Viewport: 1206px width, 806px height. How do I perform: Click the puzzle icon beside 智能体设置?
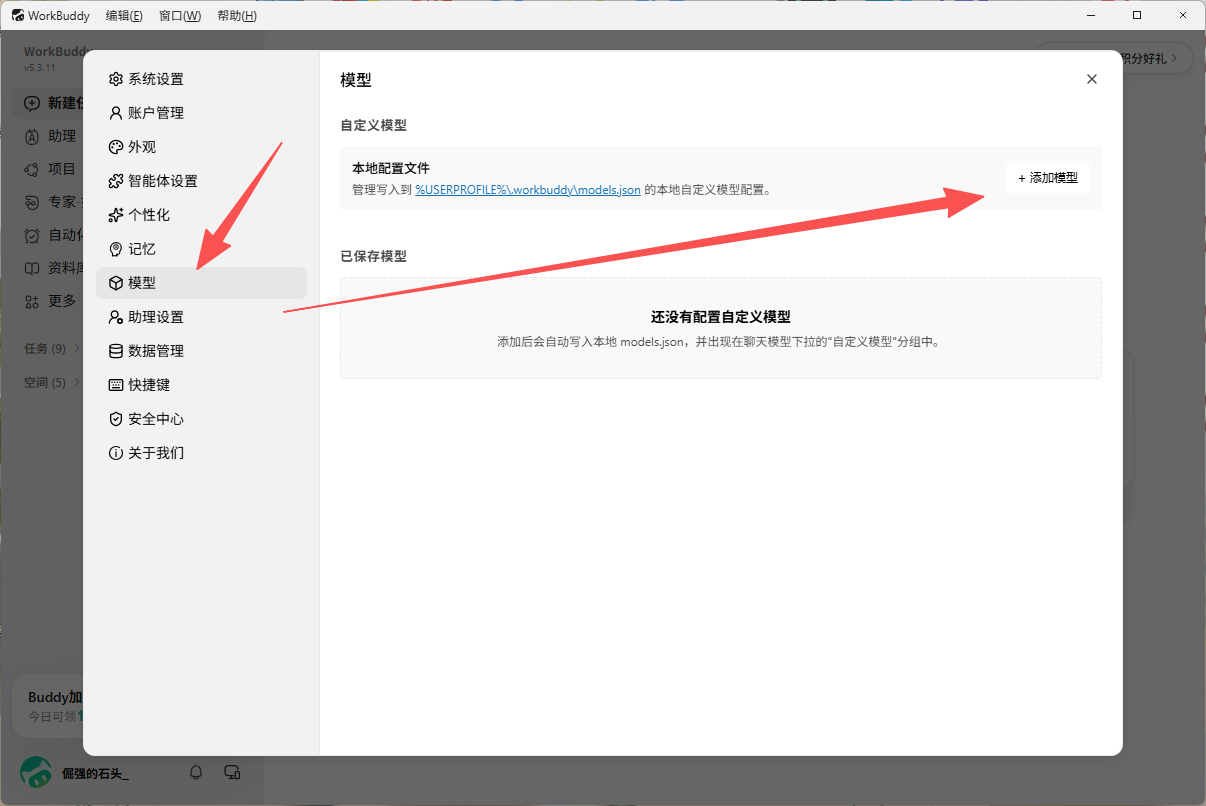coord(116,181)
